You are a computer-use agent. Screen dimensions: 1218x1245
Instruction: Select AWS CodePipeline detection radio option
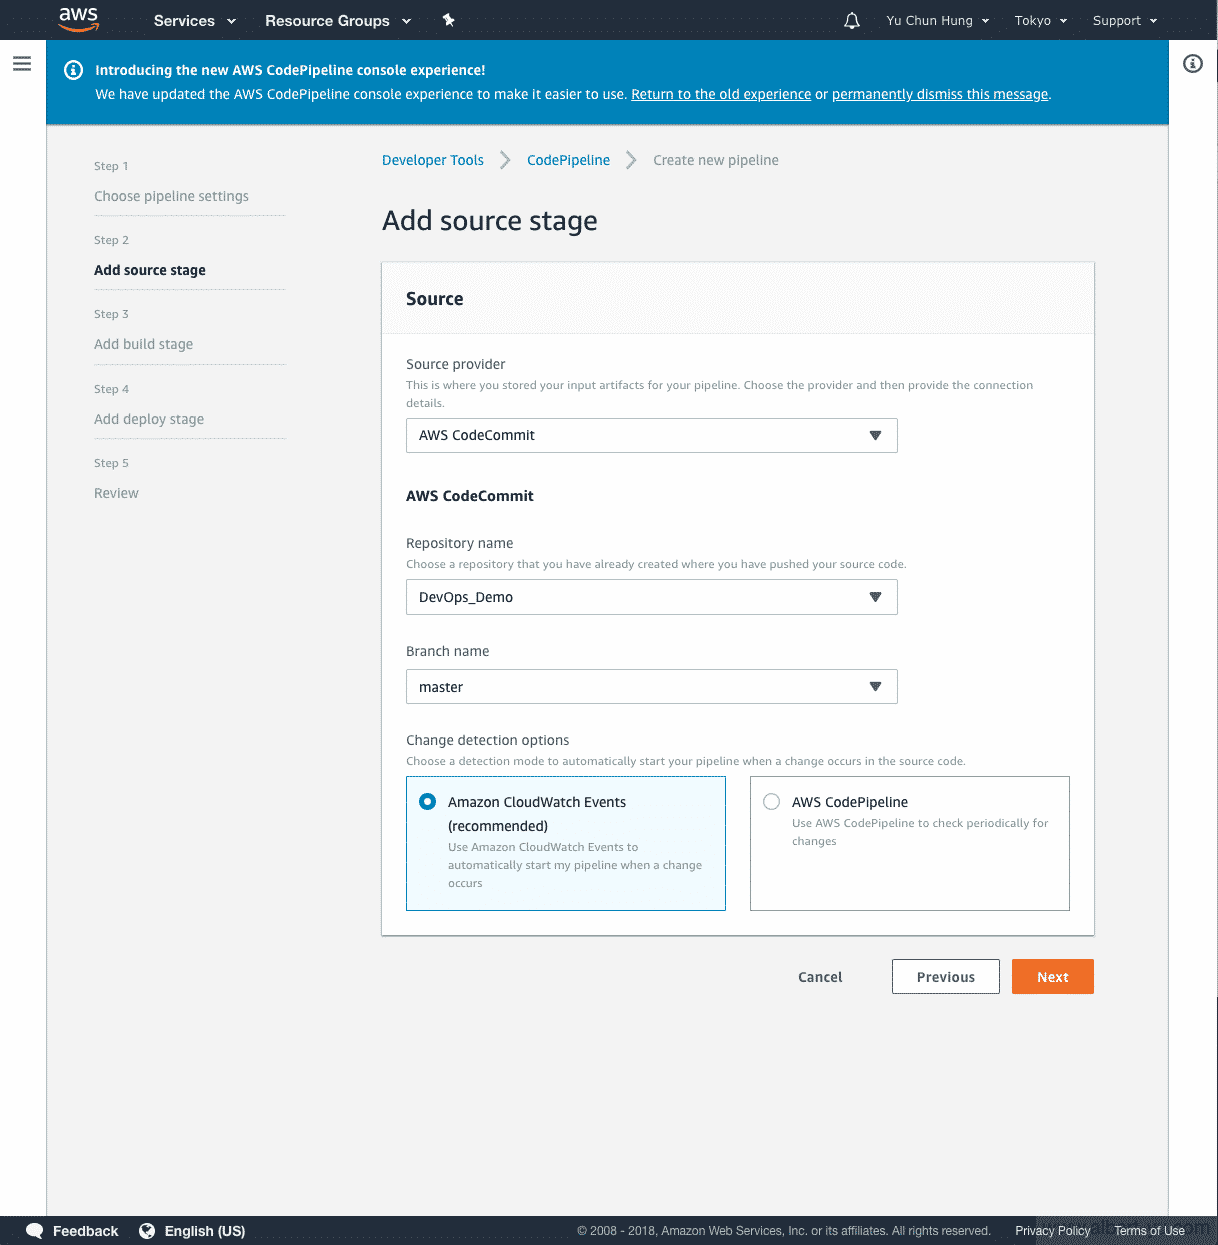coord(771,802)
